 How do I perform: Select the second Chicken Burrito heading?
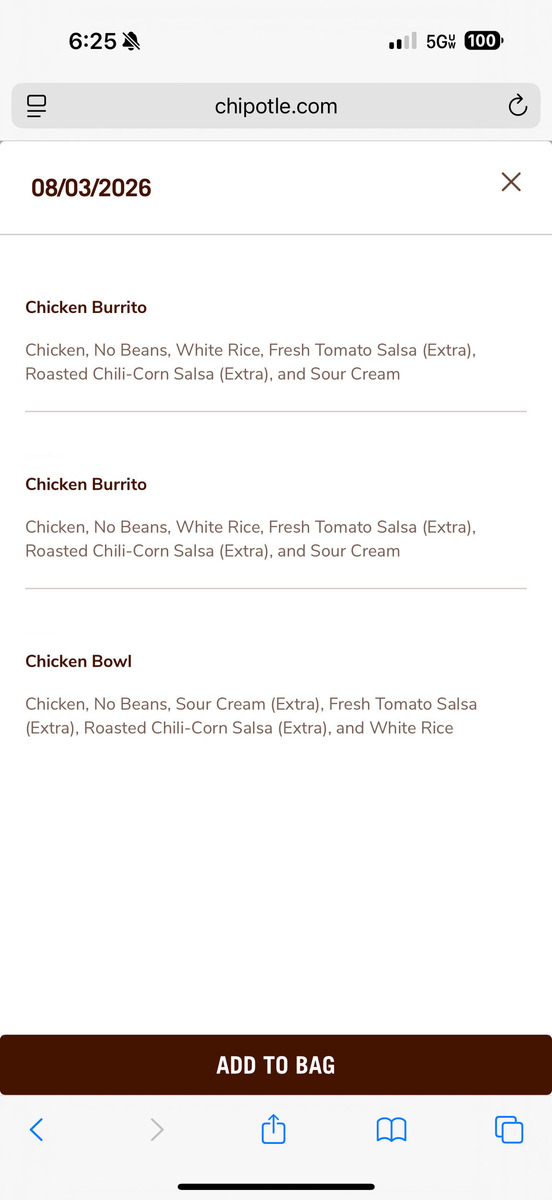[86, 484]
